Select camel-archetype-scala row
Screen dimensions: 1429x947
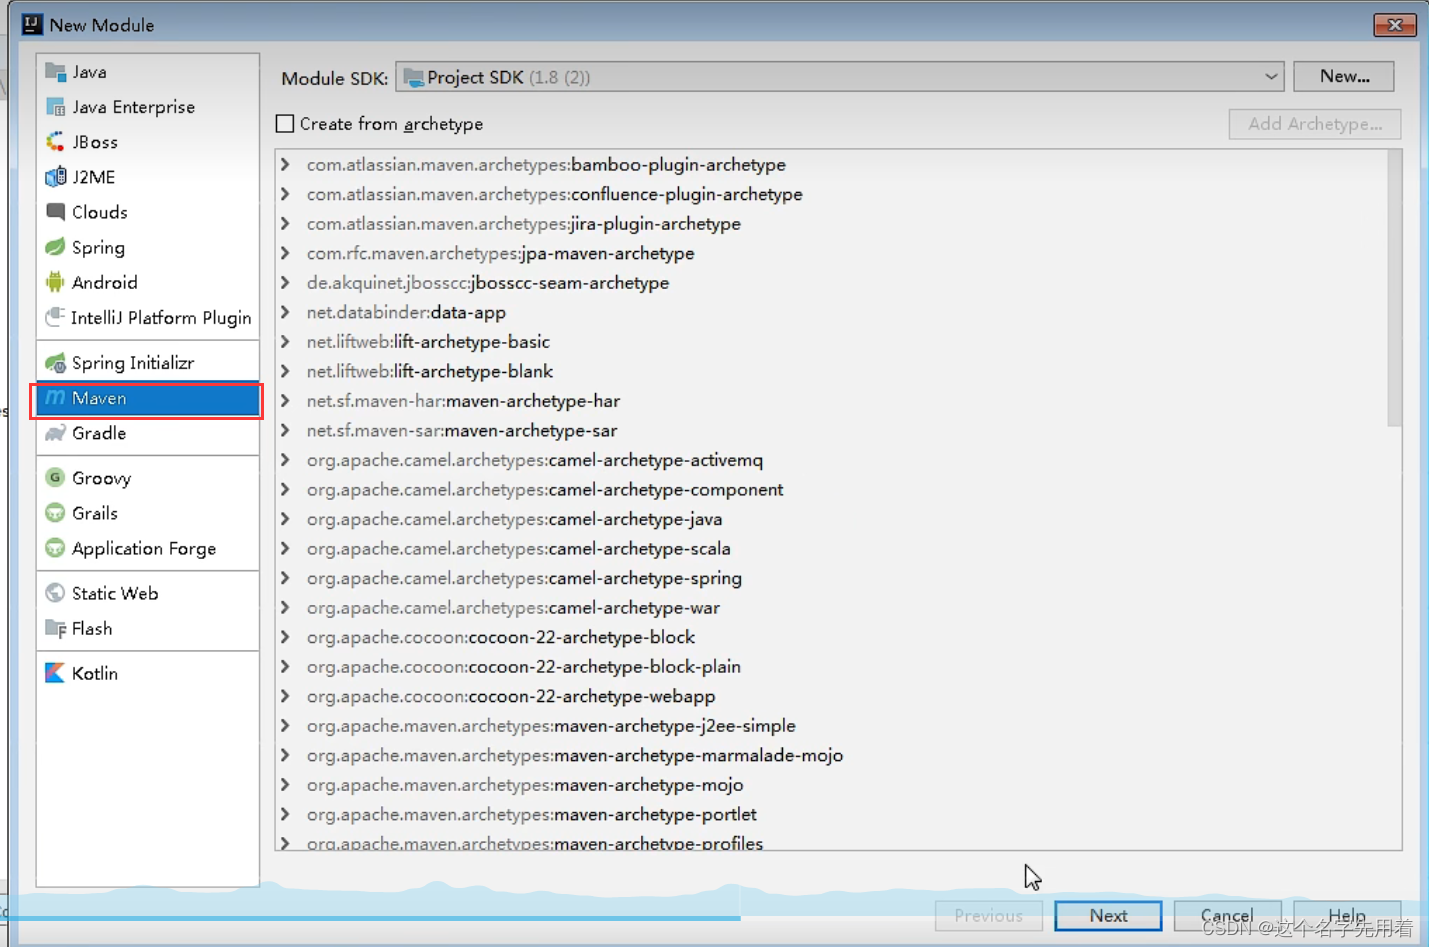832,548
